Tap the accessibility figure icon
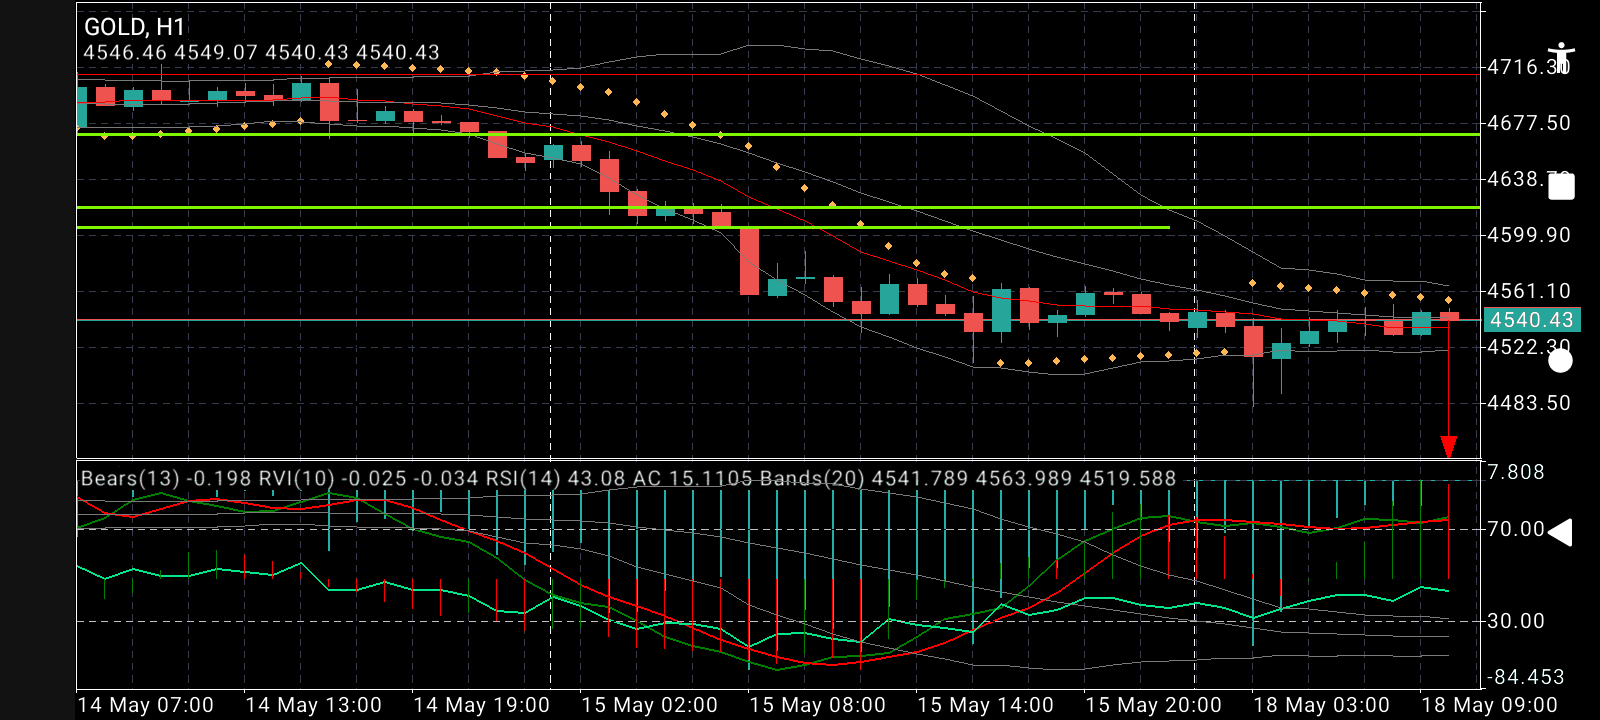 [x=1560, y=57]
